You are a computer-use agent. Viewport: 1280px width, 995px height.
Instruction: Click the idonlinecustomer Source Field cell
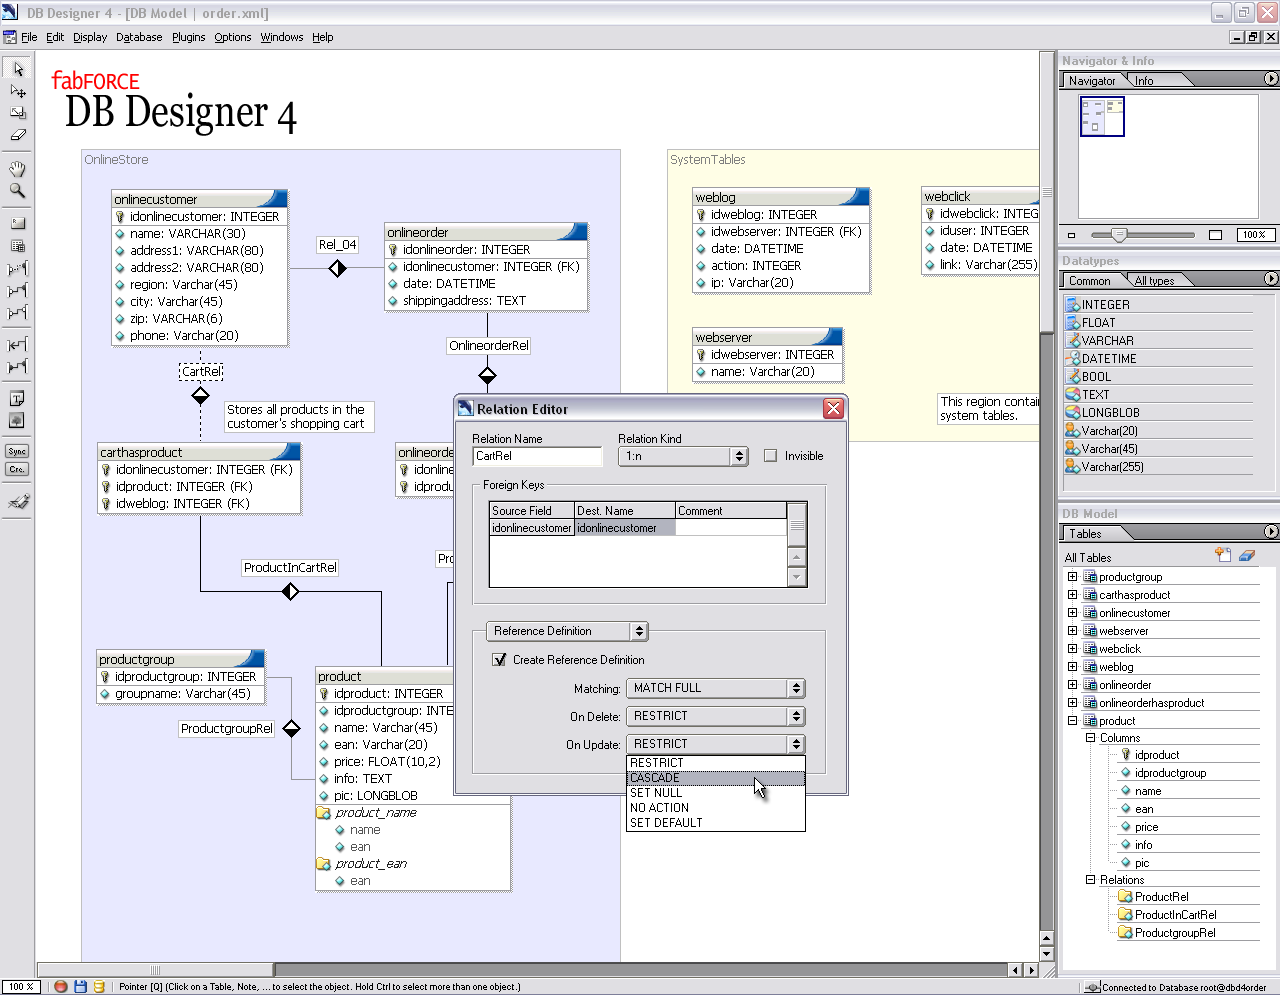coord(532,528)
